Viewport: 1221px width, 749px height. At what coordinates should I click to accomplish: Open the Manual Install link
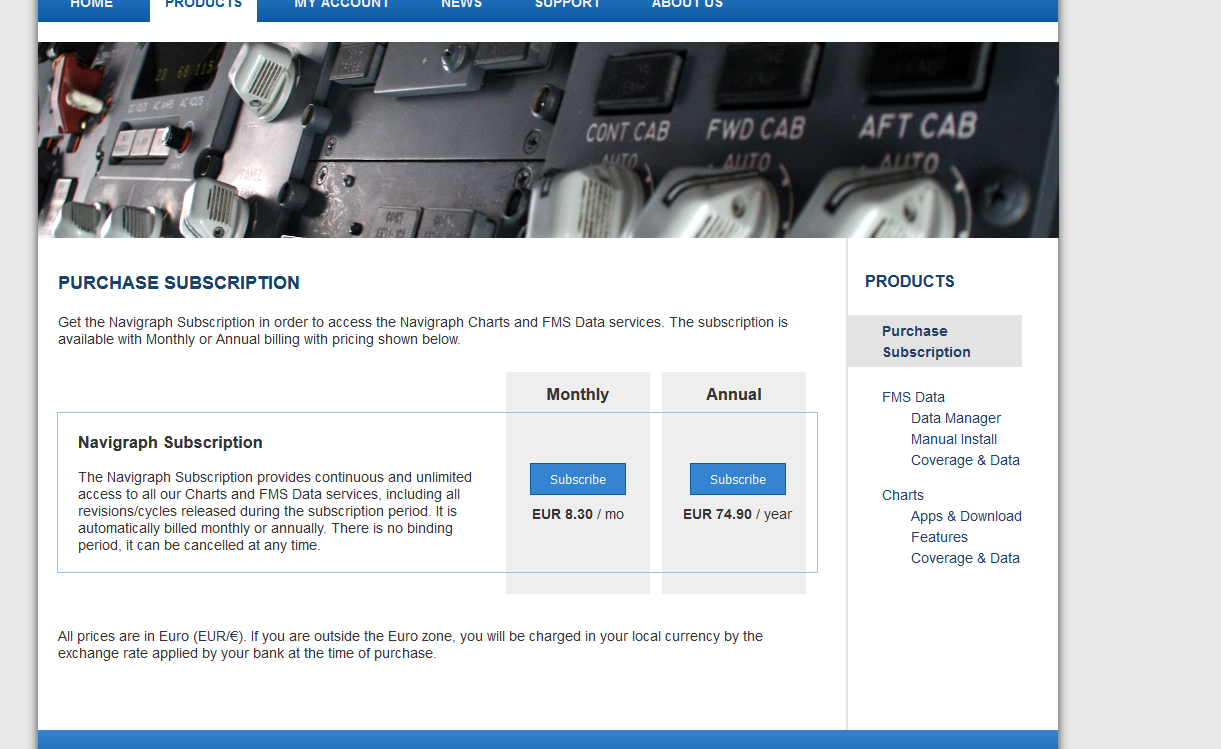954,439
